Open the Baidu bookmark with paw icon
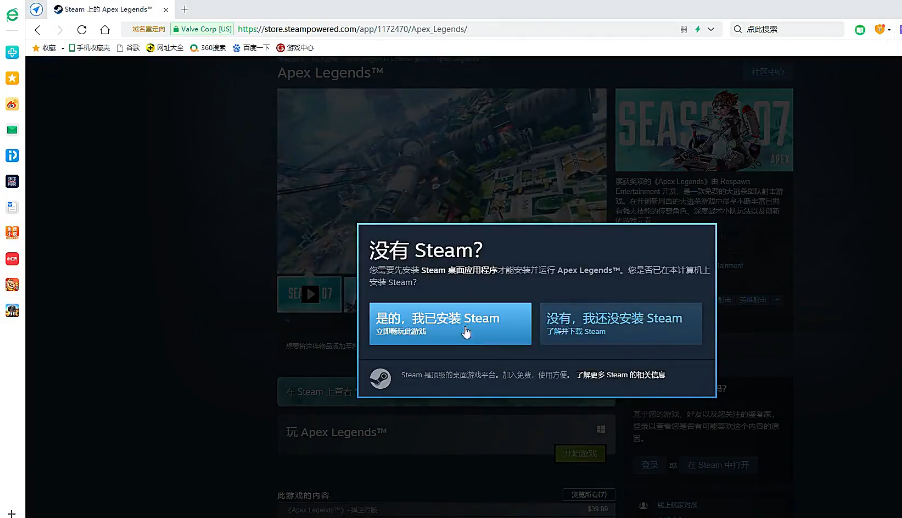 click(251, 48)
